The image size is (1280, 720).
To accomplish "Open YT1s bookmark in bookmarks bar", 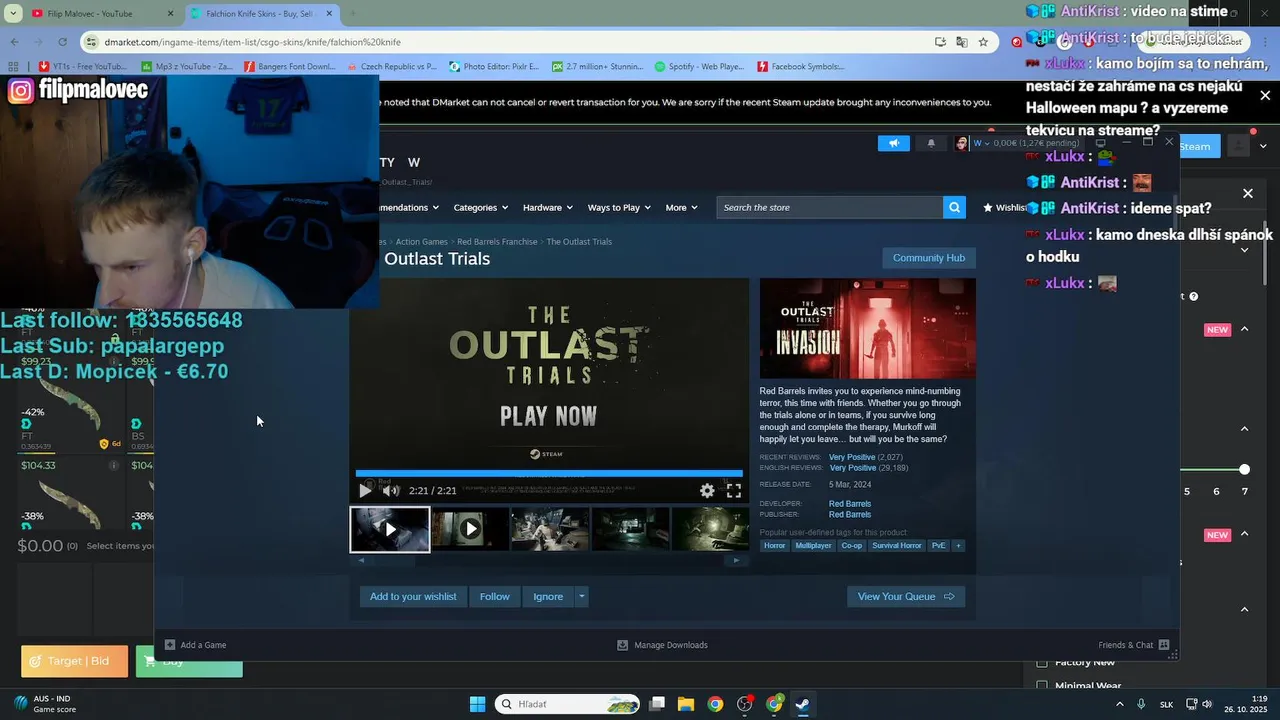I will click(x=83, y=67).
